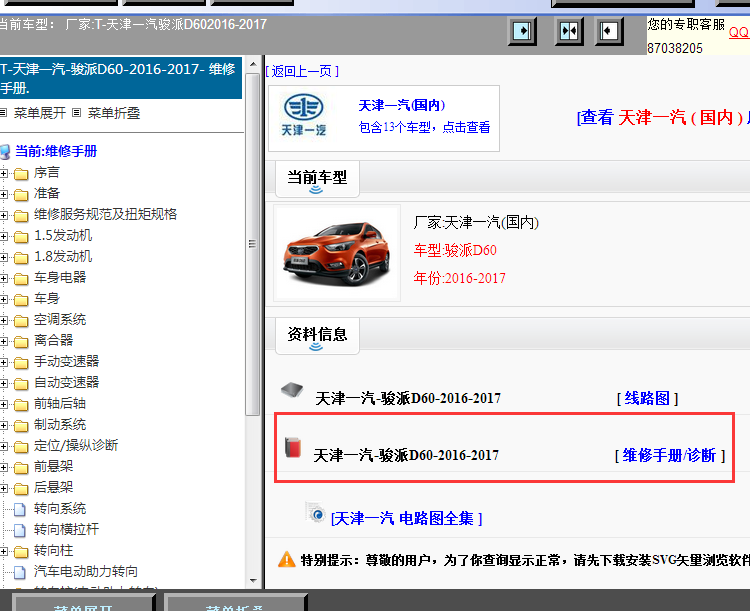750x611 pixels.
Task: Click tree scrollbar down arrow
Action: (253, 581)
